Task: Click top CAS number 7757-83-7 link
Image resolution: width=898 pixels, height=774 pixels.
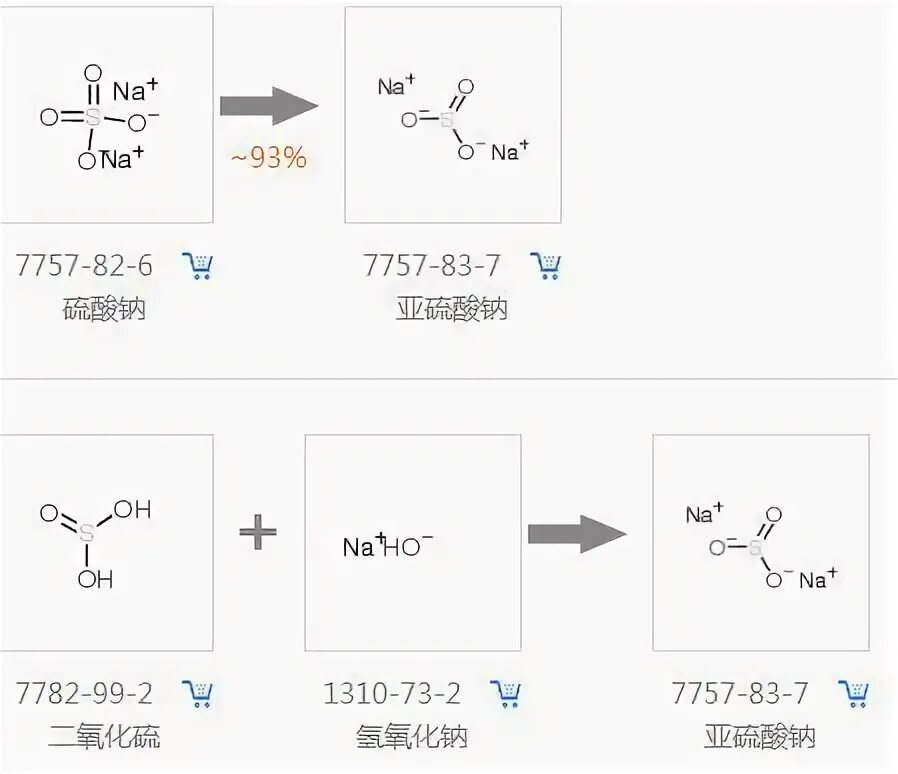Action: click(432, 265)
